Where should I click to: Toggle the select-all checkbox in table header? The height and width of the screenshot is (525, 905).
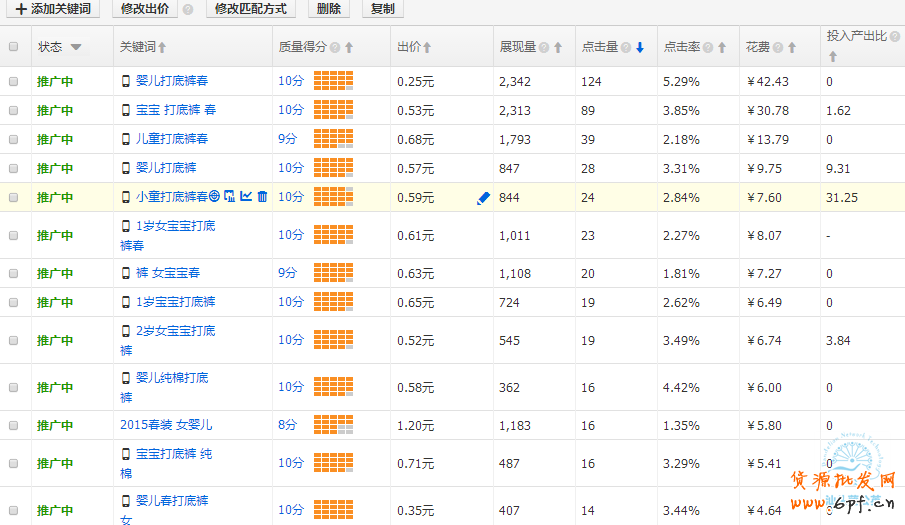(x=14, y=47)
